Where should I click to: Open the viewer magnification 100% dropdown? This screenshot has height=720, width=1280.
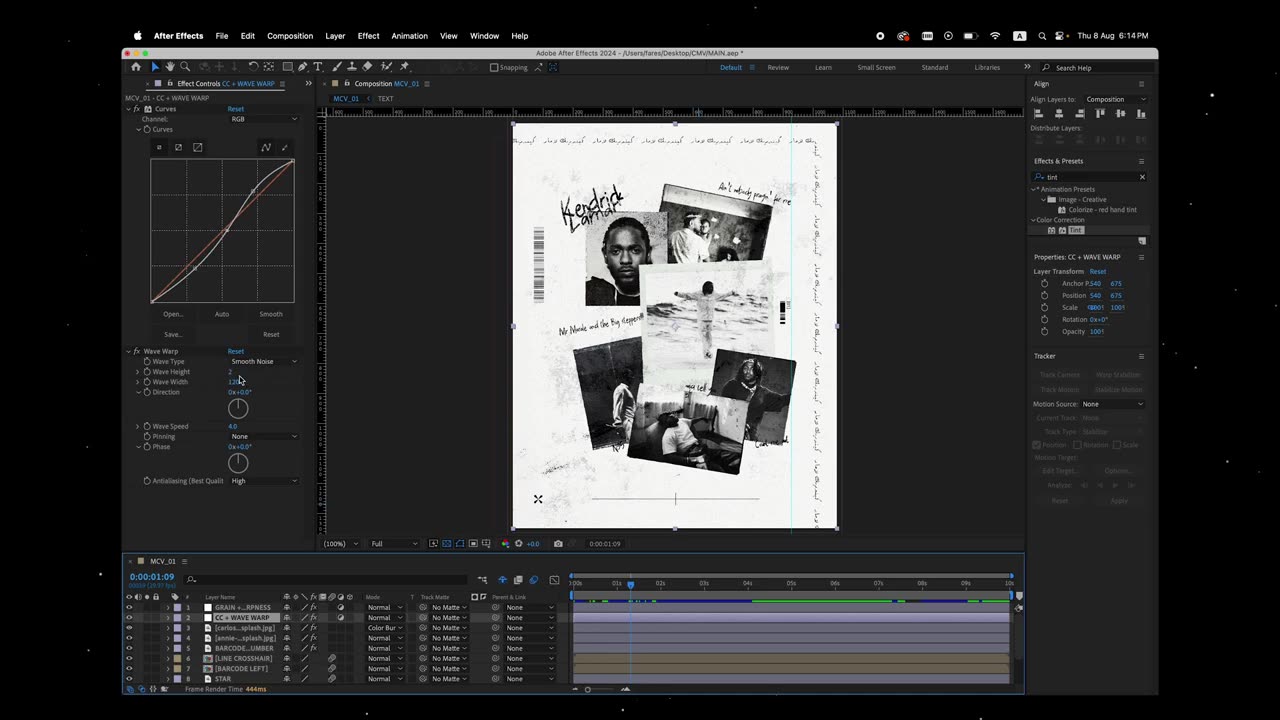coord(340,544)
